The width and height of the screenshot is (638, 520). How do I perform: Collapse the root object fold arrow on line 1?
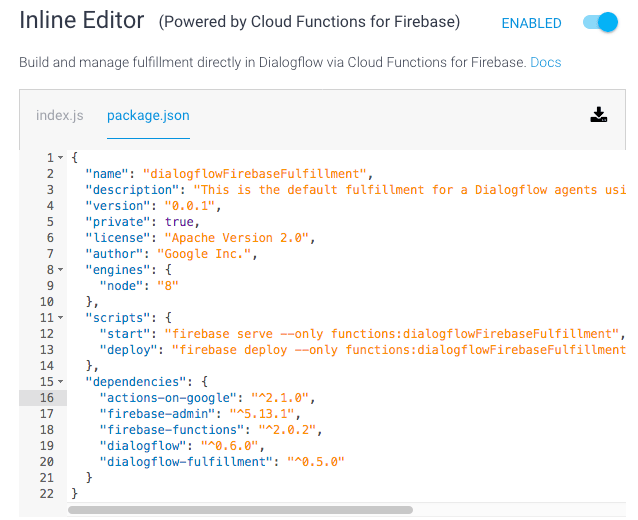60,157
